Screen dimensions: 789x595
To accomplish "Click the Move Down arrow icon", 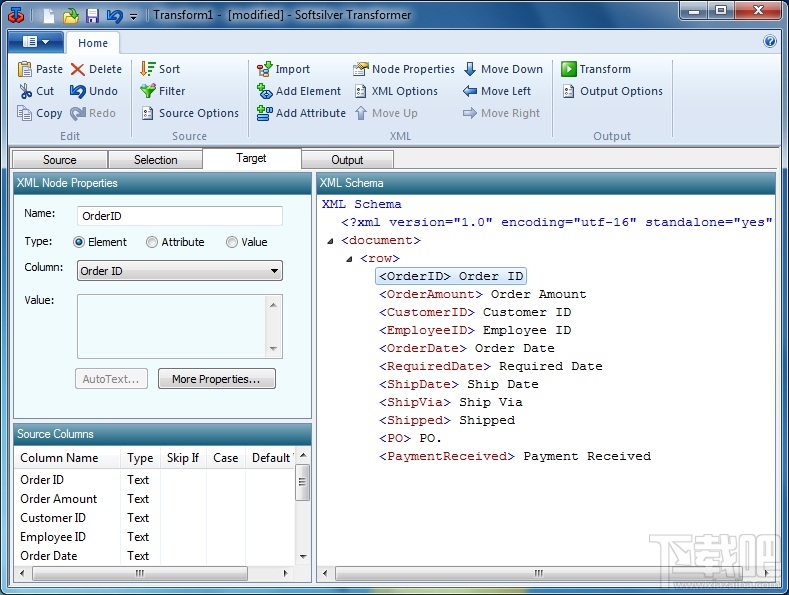I will (x=469, y=69).
